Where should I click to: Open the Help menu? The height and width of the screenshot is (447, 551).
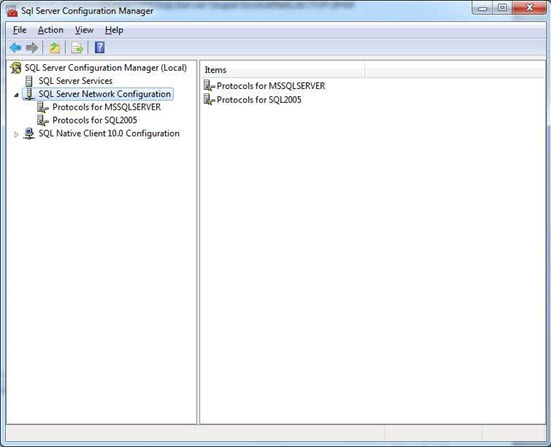tap(114, 30)
